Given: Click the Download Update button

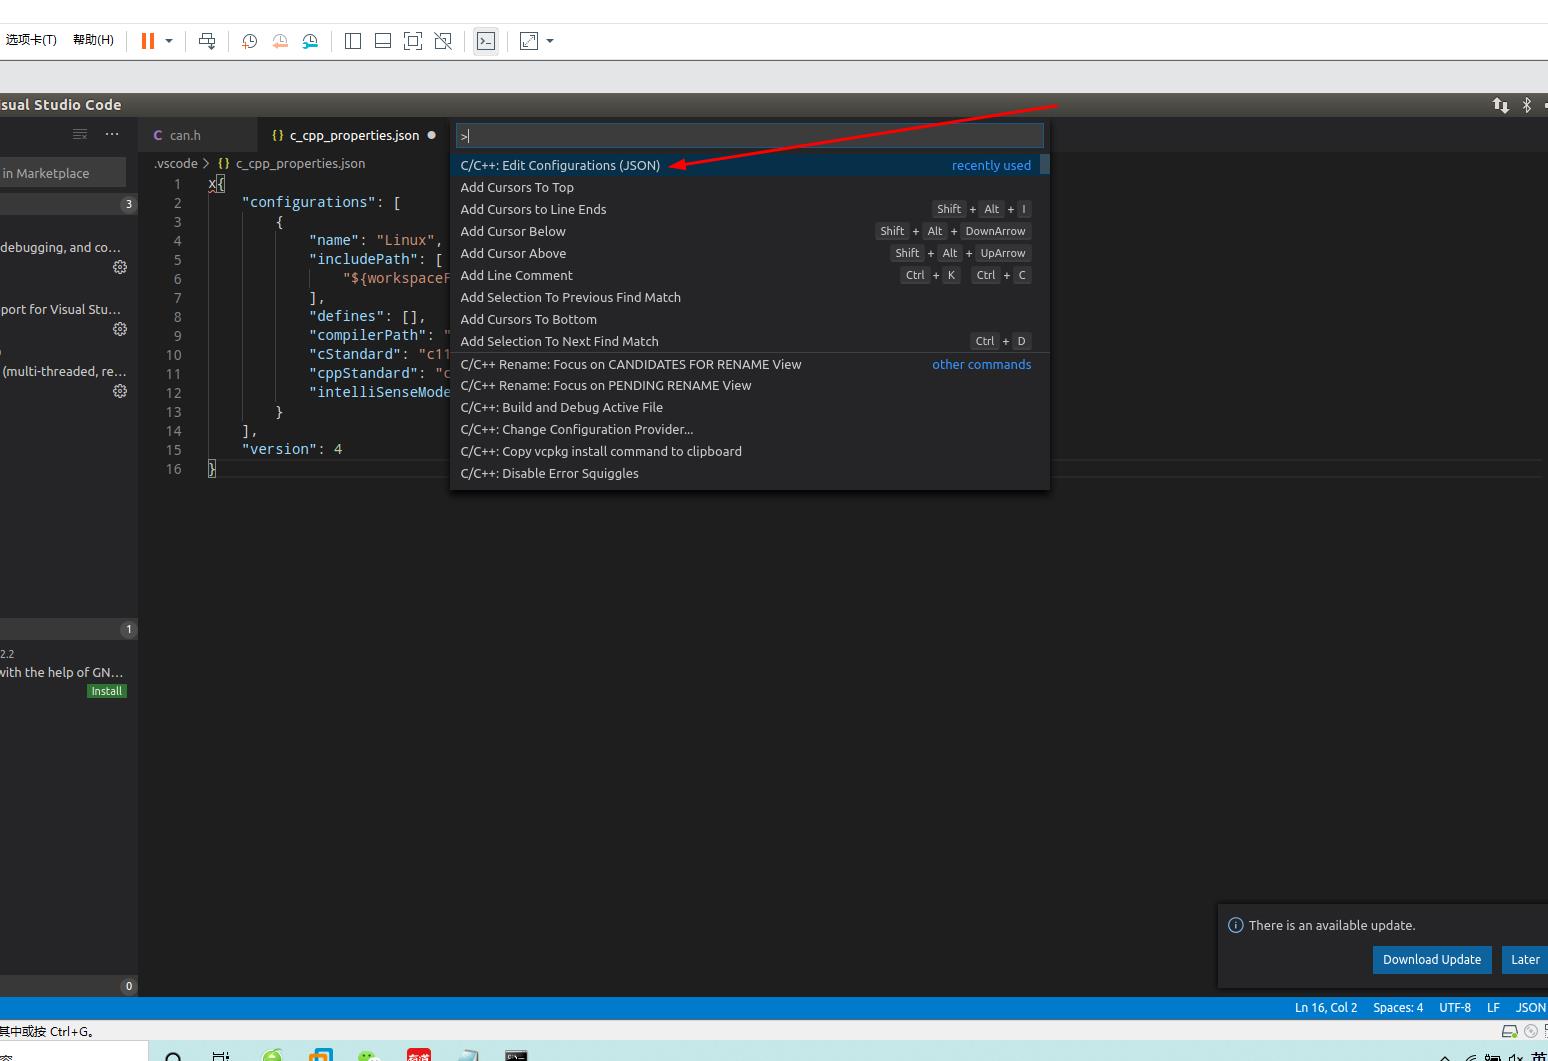Looking at the screenshot, I should coord(1432,959).
